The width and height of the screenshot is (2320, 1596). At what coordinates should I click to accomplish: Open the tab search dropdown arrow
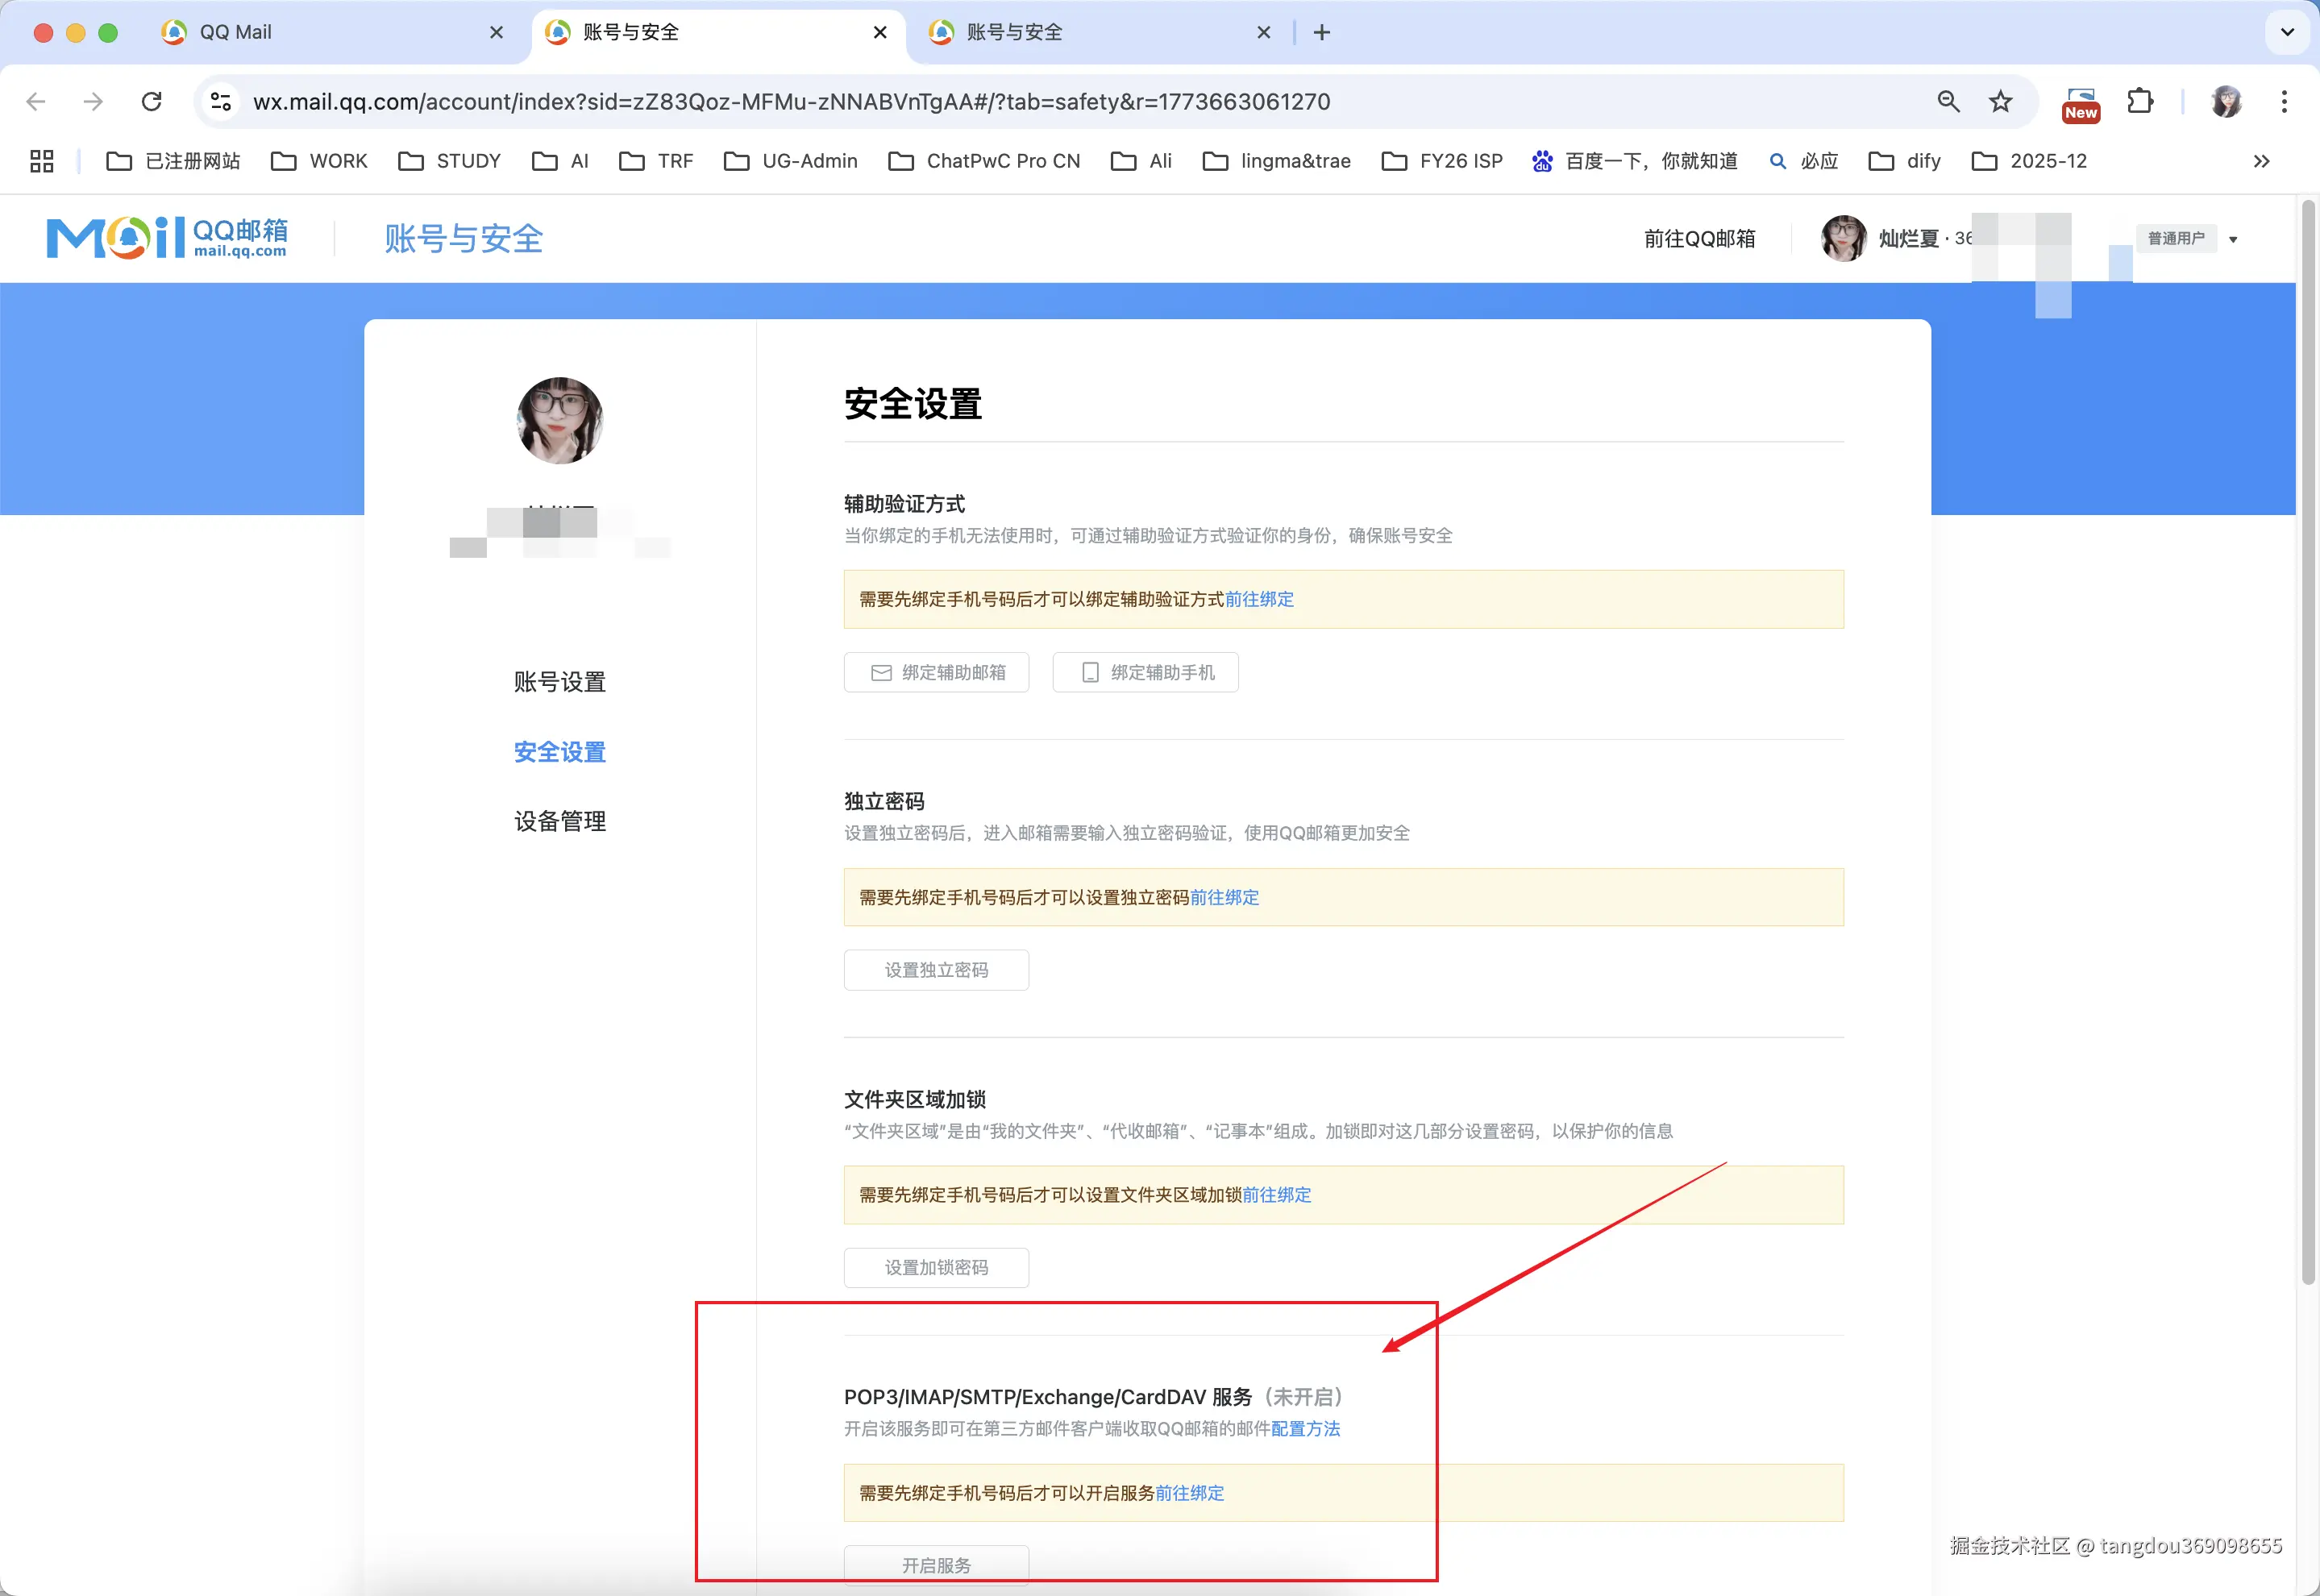point(2287,32)
